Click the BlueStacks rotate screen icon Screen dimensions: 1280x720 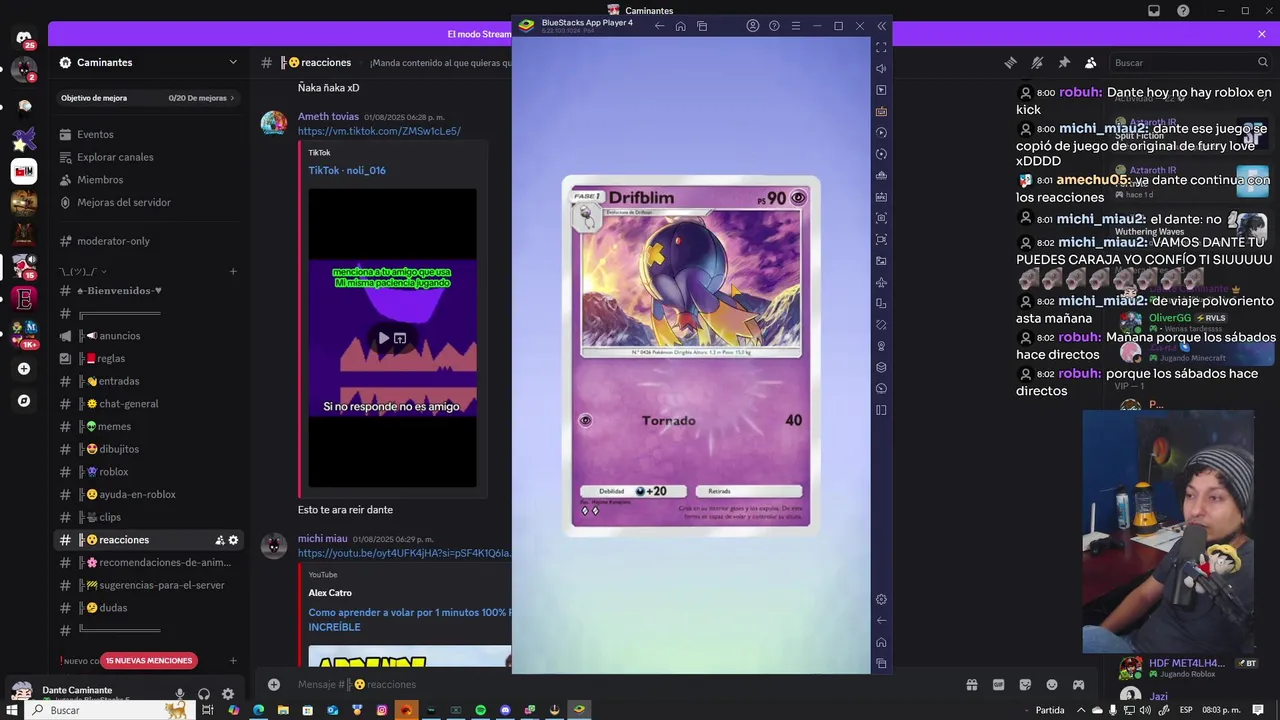click(x=881, y=303)
